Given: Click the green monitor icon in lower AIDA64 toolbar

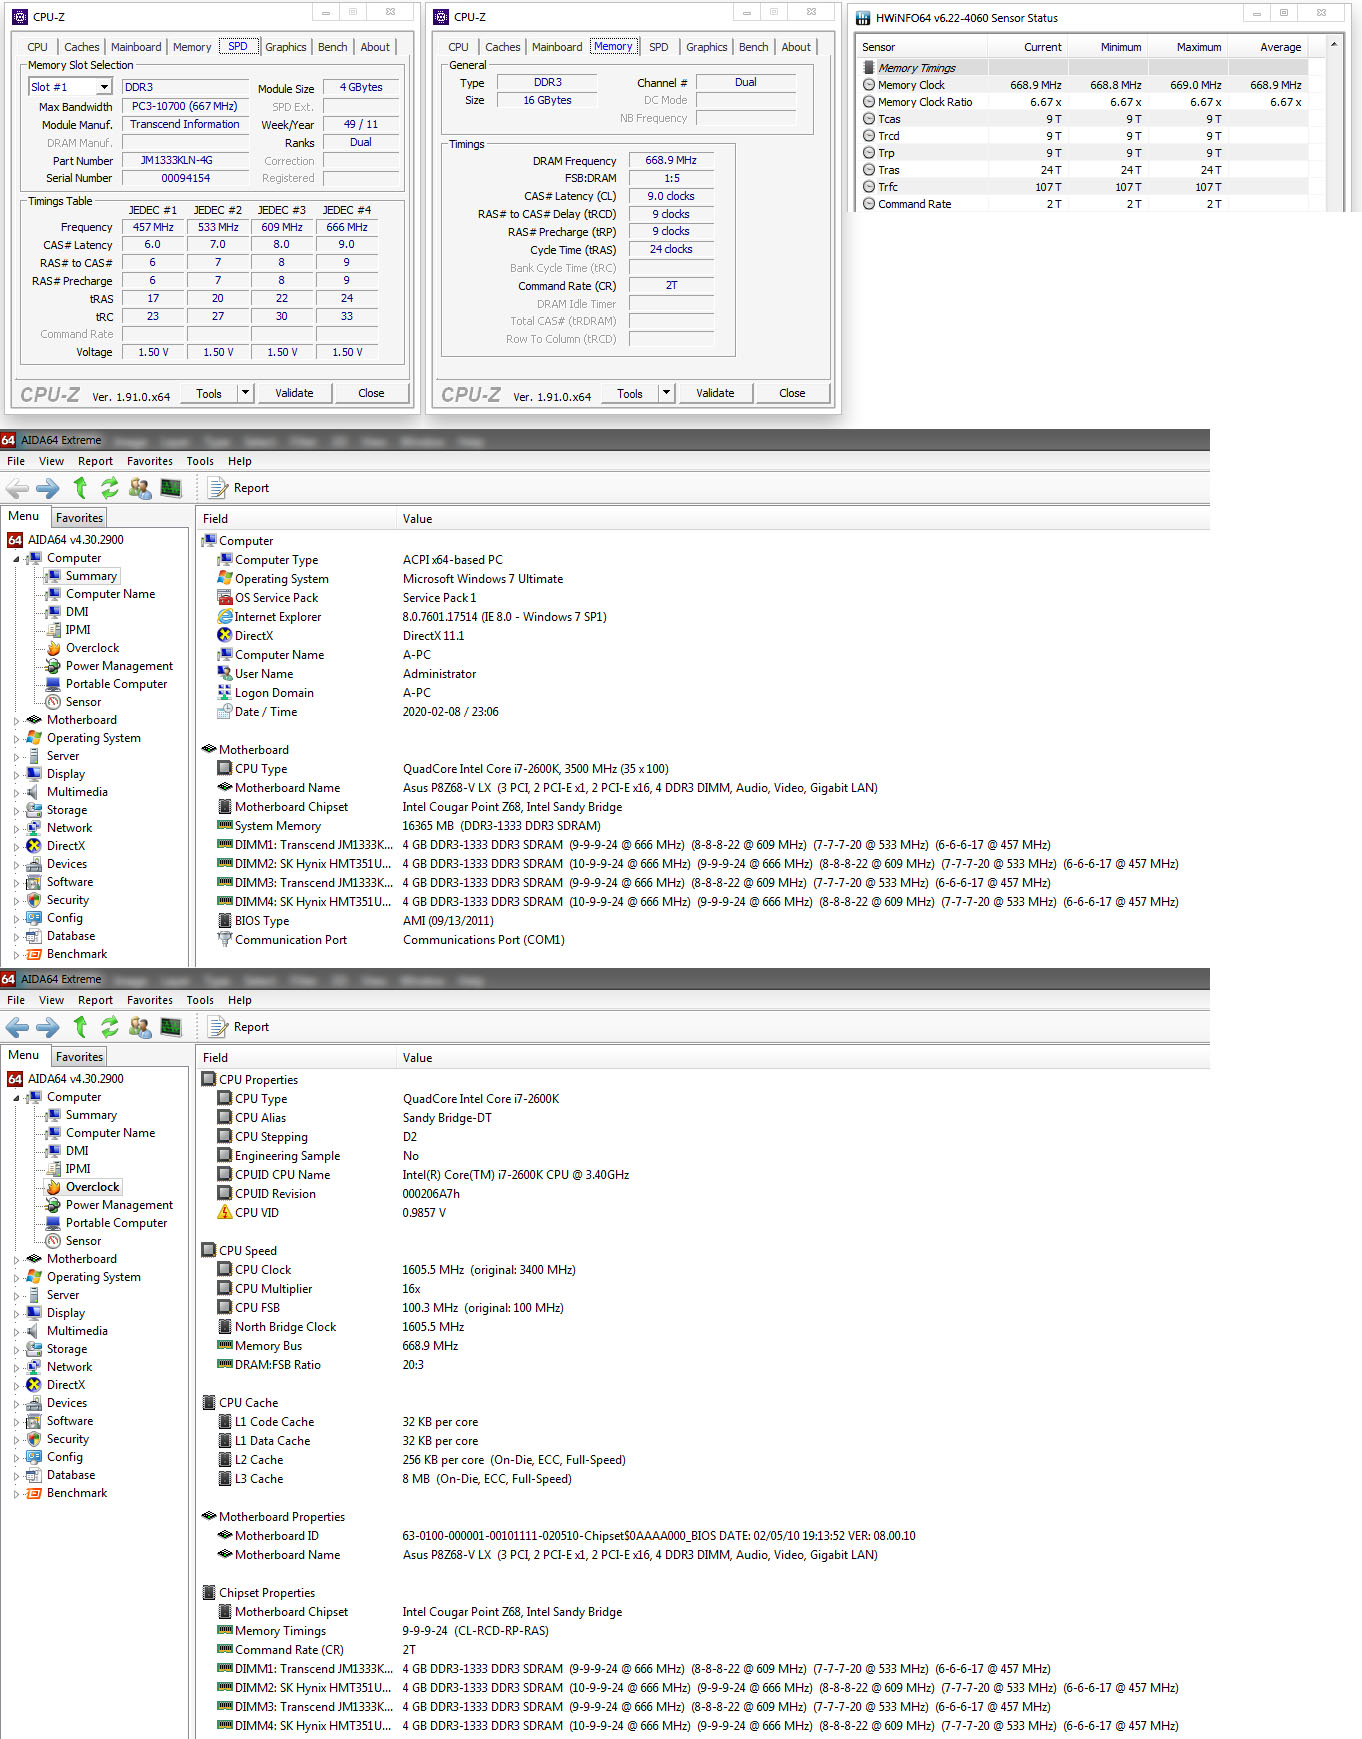Looking at the screenshot, I should pos(171,1027).
